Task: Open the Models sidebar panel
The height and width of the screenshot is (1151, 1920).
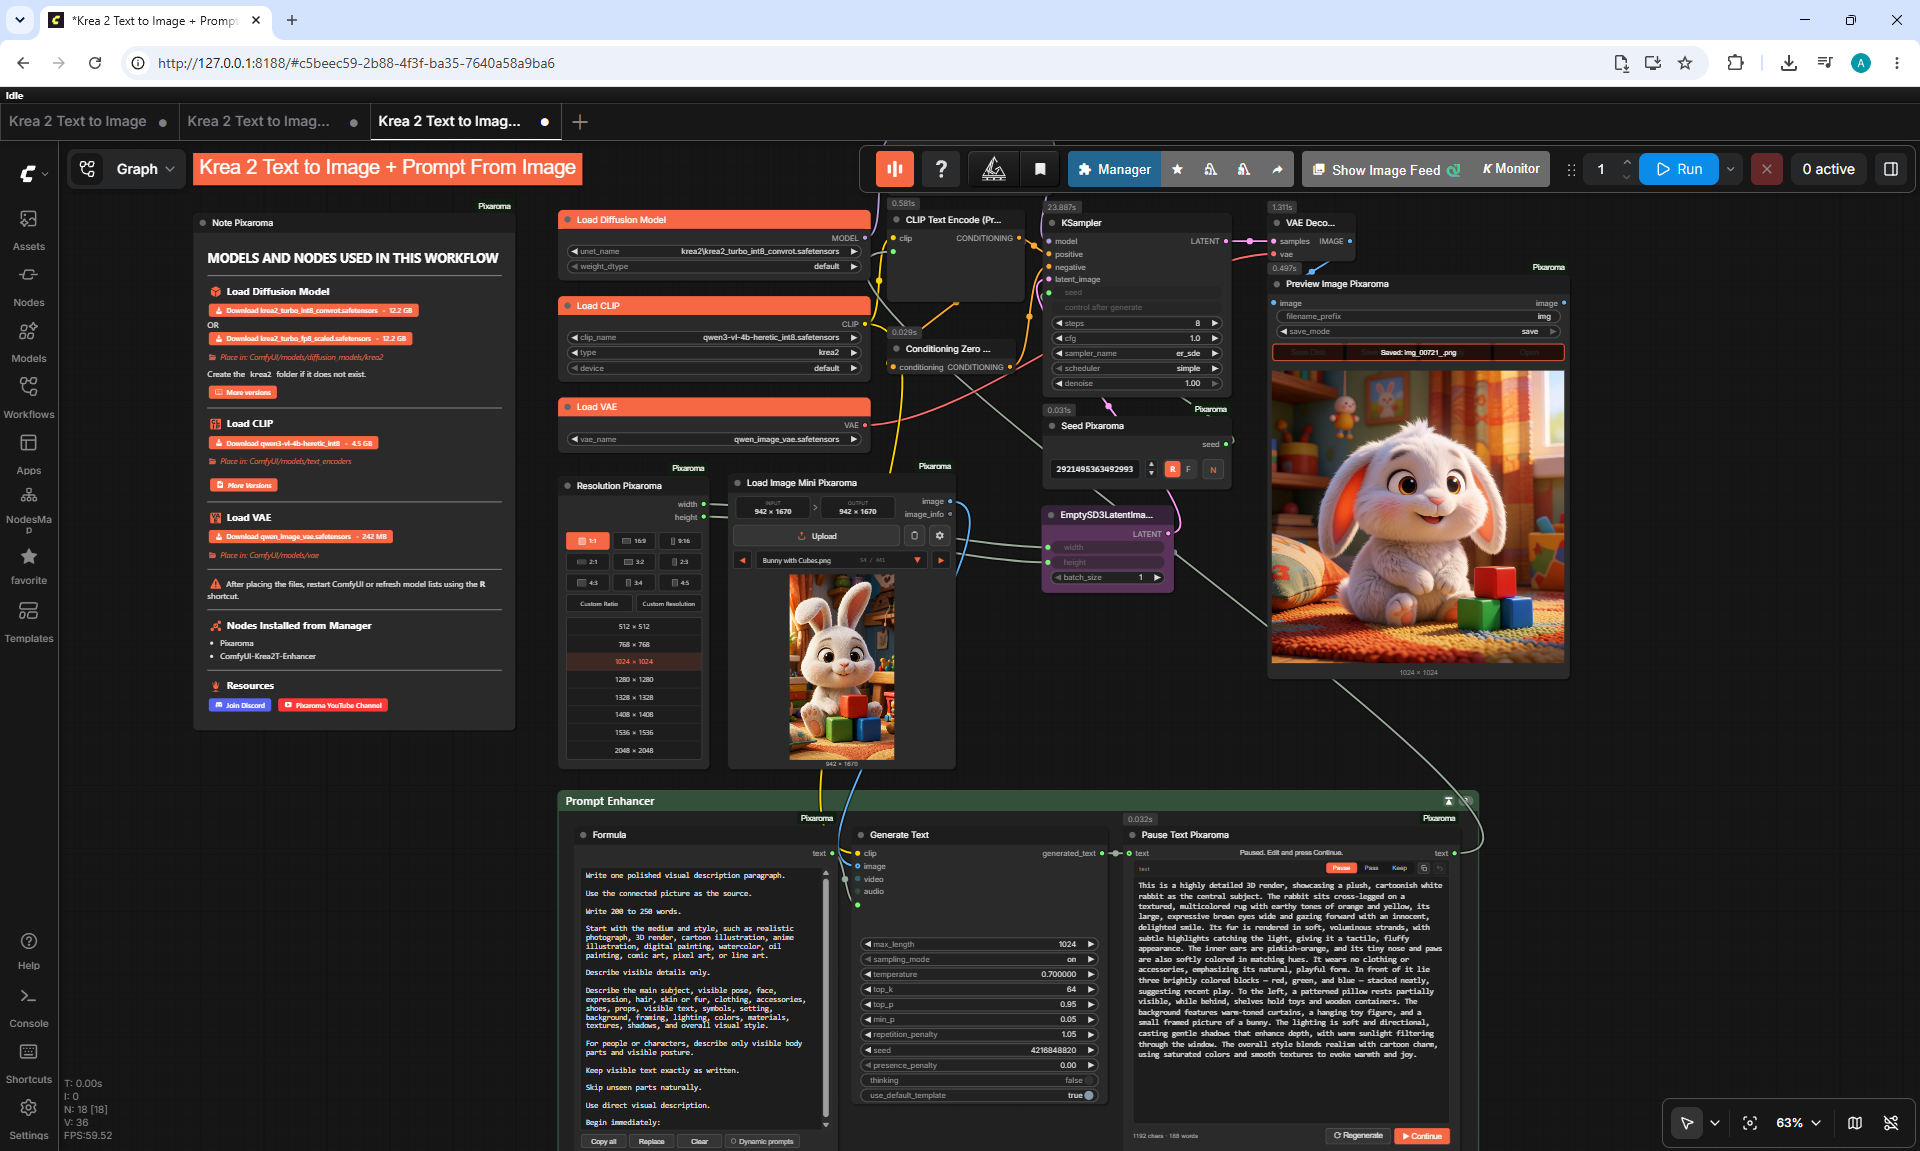Action: 28,342
